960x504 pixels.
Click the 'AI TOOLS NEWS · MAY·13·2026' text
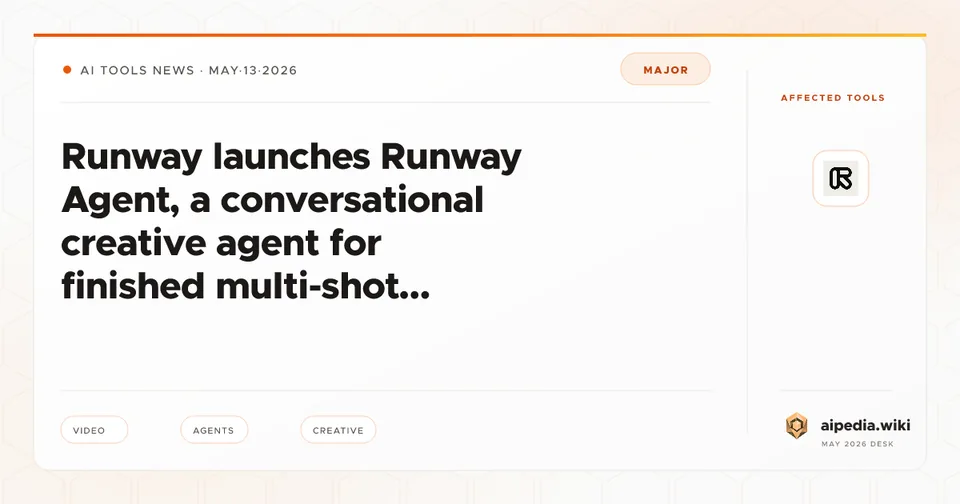189,70
